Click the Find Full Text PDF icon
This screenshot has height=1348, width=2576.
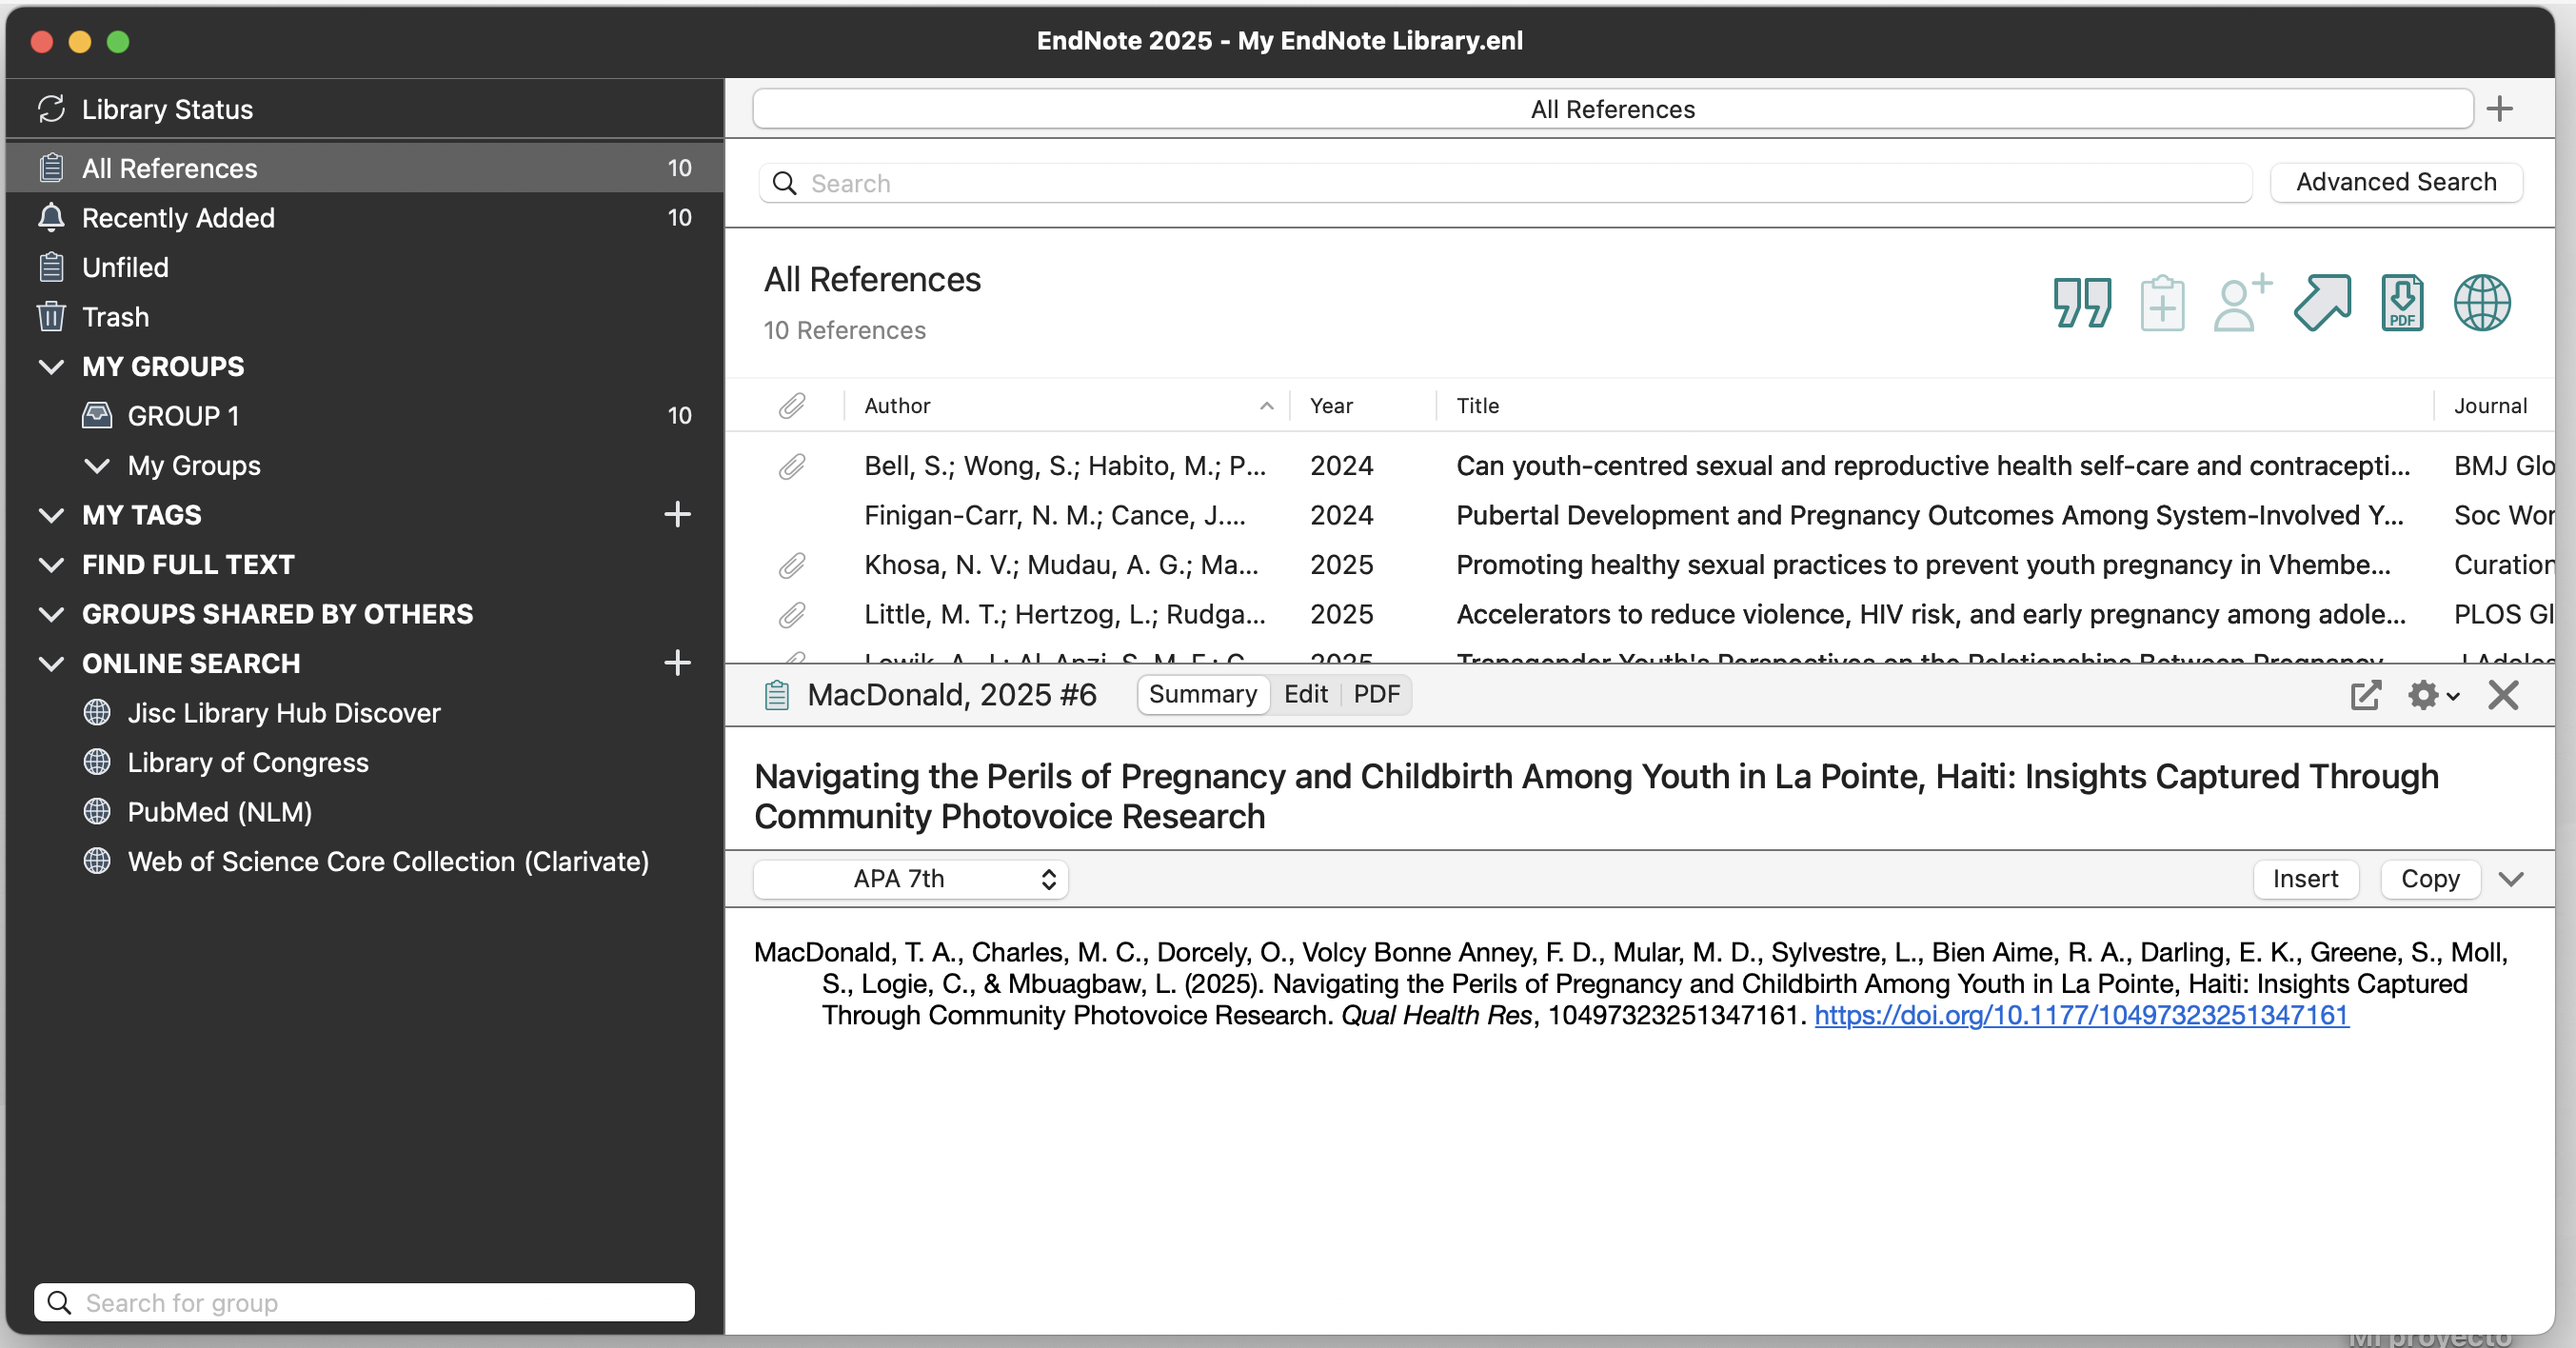(x=2402, y=302)
